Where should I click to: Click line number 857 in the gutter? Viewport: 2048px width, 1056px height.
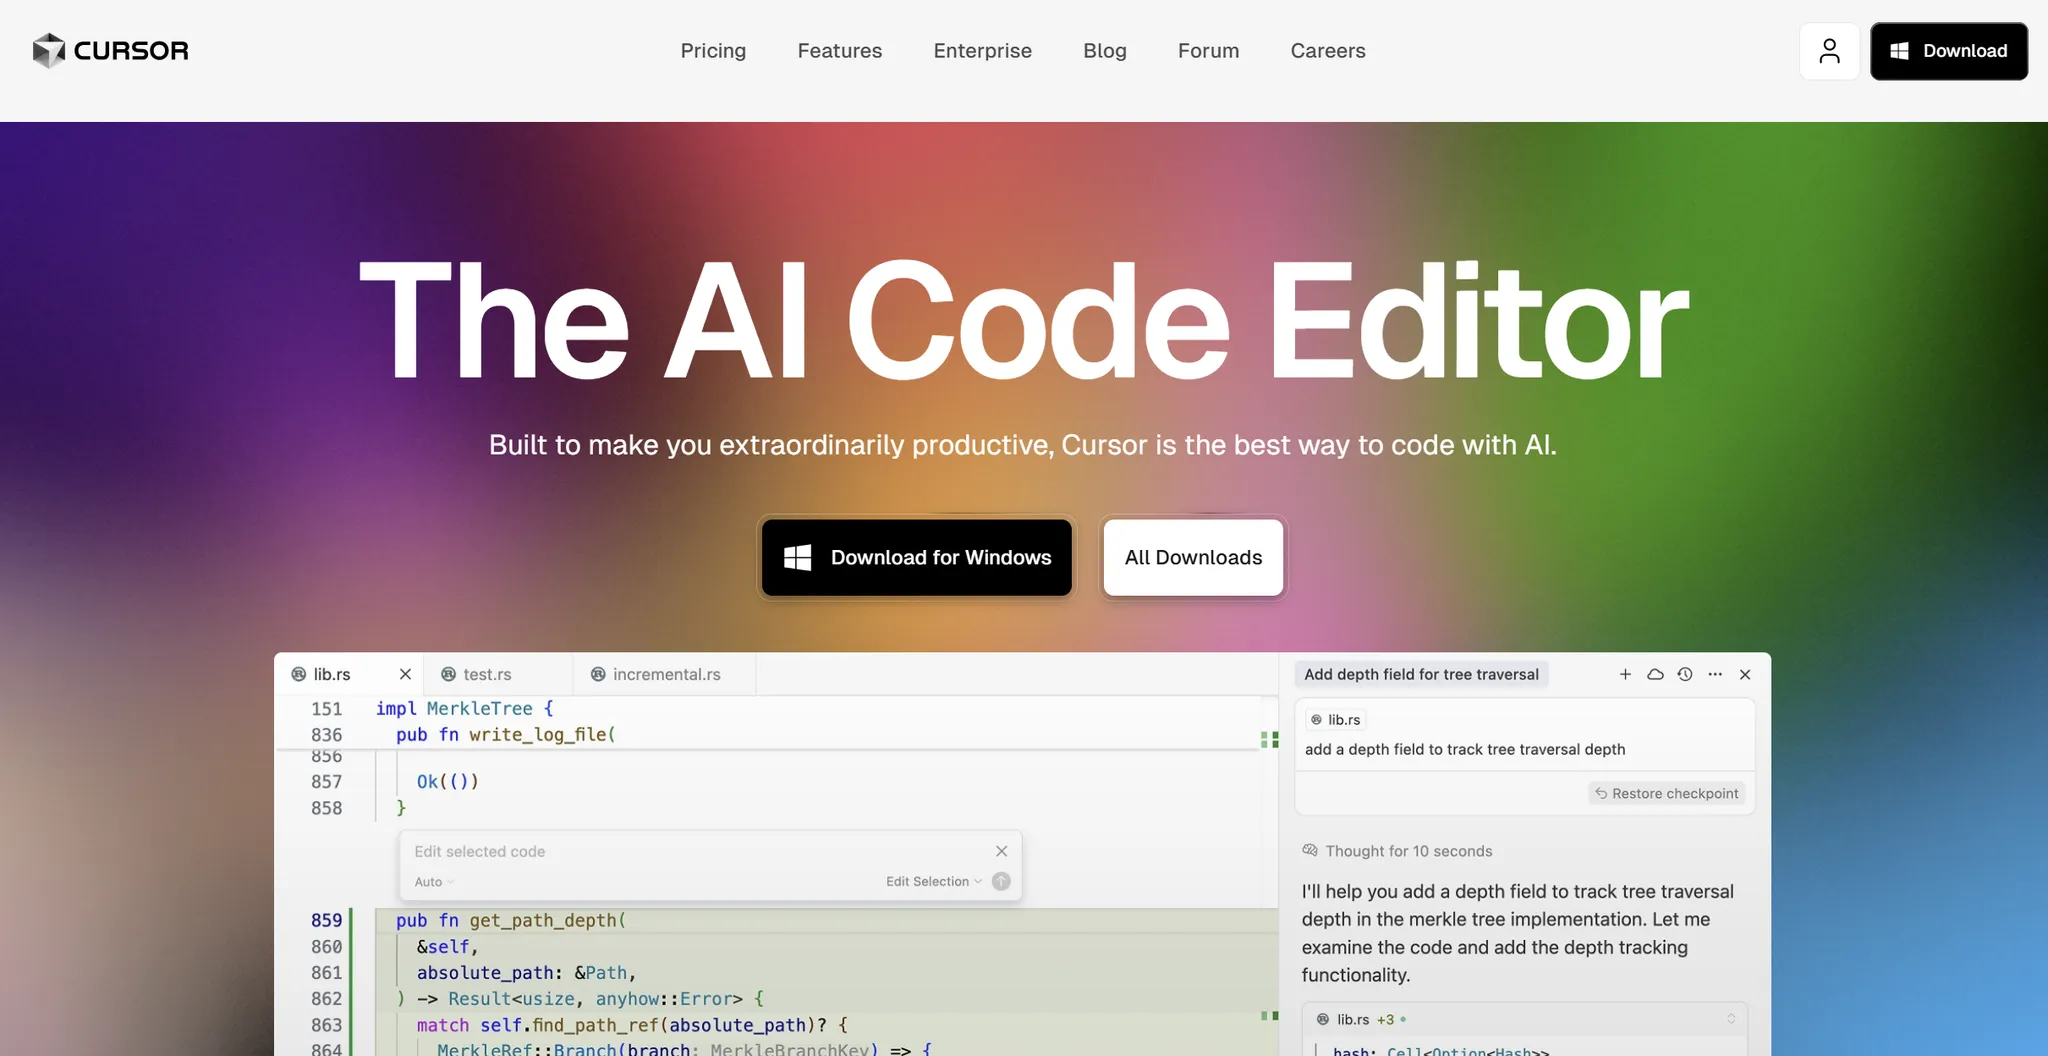point(326,782)
